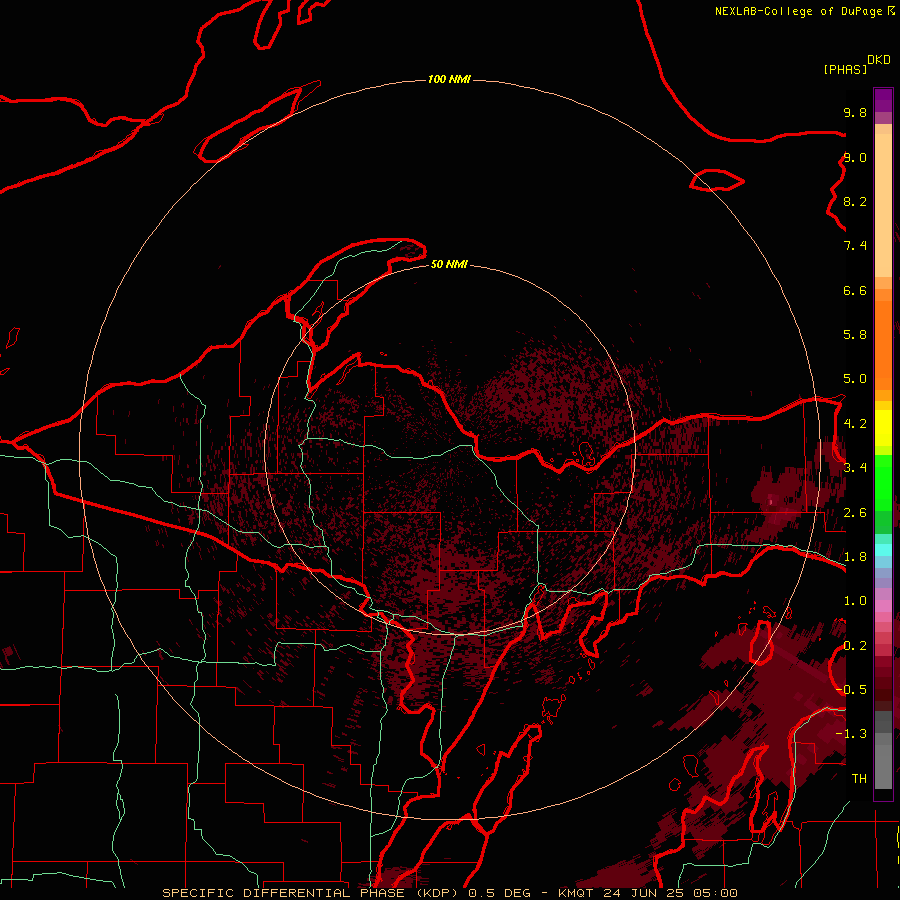The height and width of the screenshot is (900, 900).
Task: Click the 1.8 value on the color scale
Action: point(855,557)
